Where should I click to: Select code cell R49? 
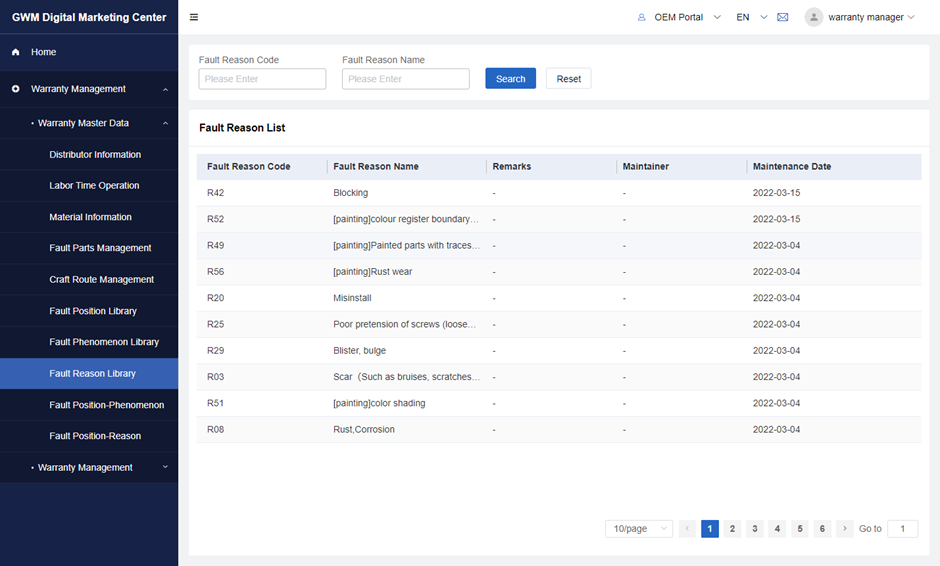click(x=215, y=246)
